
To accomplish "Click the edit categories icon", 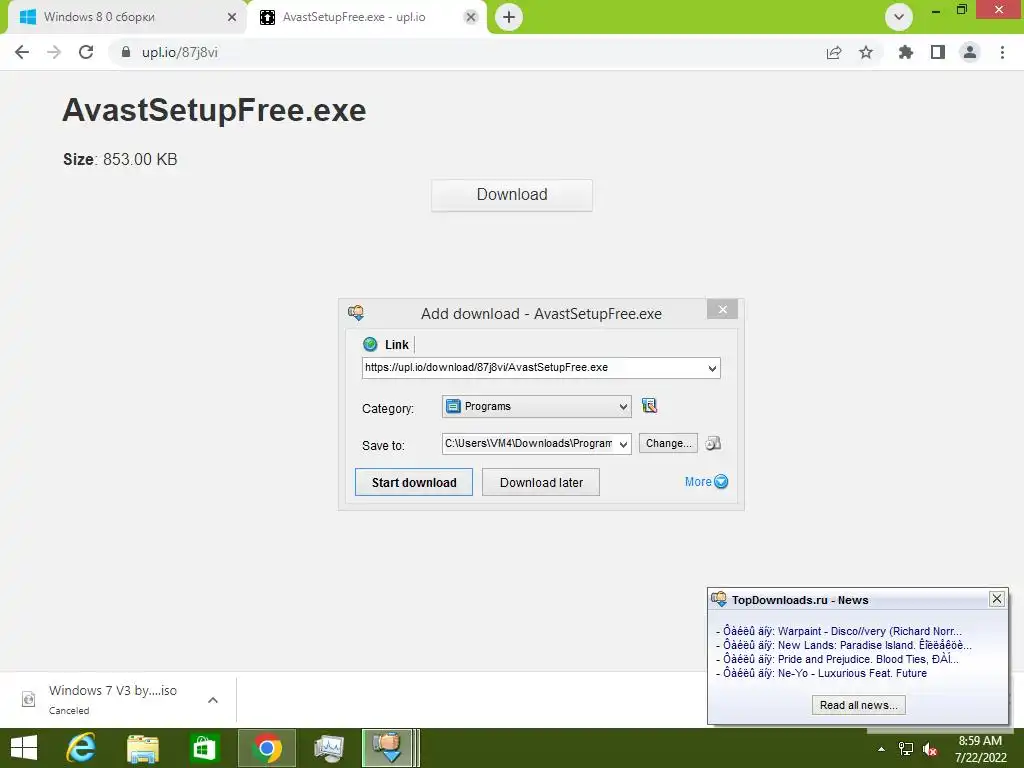I will [x=649, y=406].
